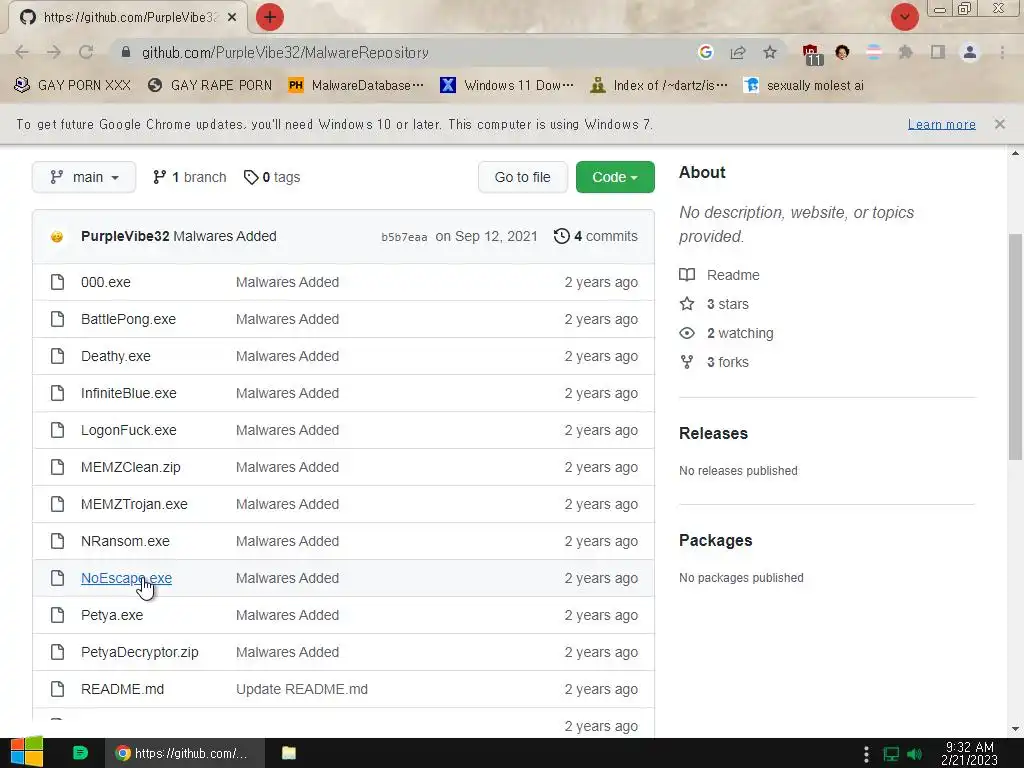Open InfiniteBlue.exe file link

coord(129,393)
